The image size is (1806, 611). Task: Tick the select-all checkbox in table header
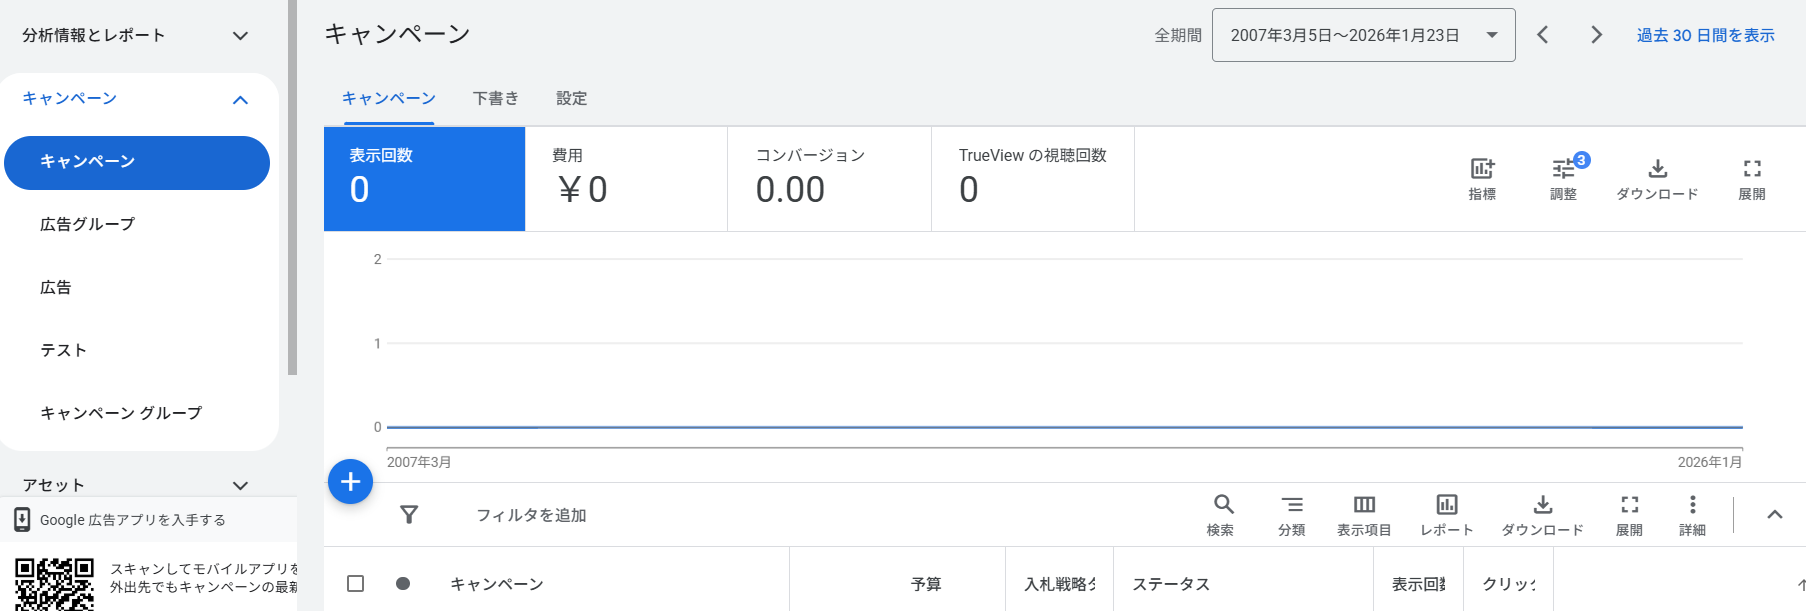(x=355, y=583)
